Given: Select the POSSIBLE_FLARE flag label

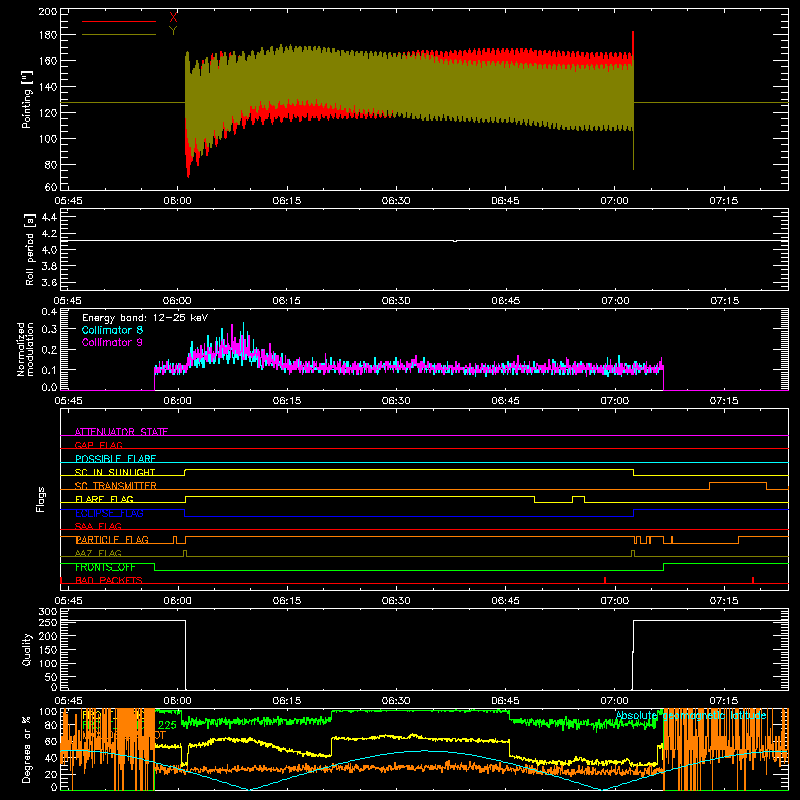Looking at the screenshot, I should (x=115, y=459).
